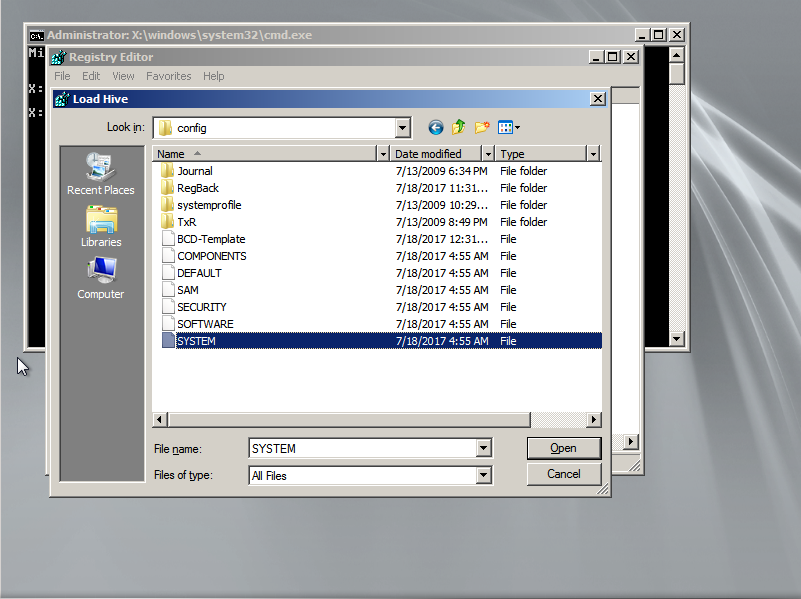Viewport: 801px width, 599px height.
Task: Open Libraries shortcut in sidebar
Action: pos(101,227)
